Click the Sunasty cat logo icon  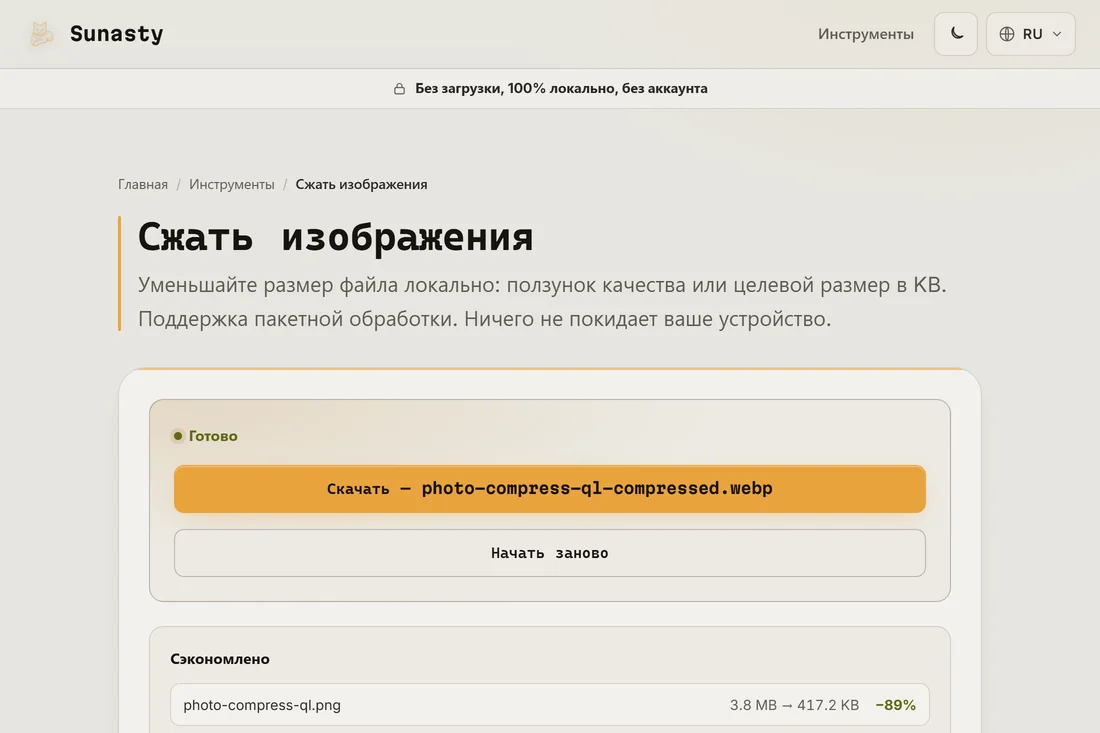41,34
